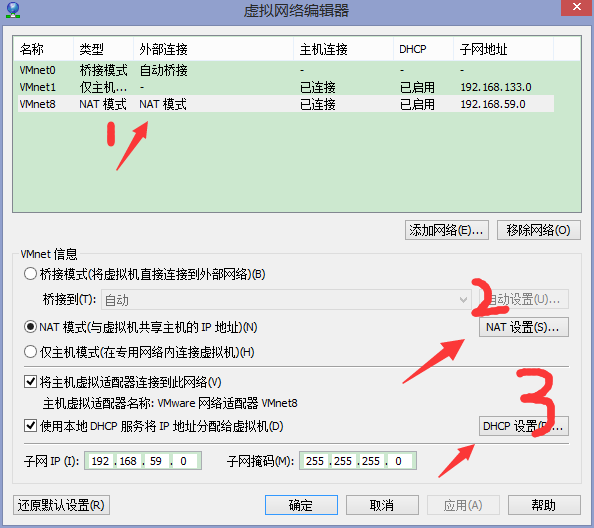594x528 pixels.
Task: Click last octet 0 of 子网掩码
Action: [398, 461]
